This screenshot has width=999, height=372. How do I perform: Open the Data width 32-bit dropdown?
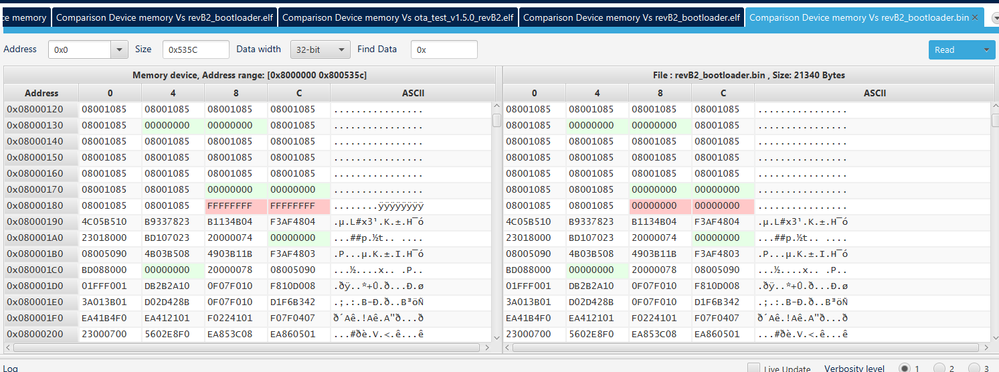click(x=320, y=50)
